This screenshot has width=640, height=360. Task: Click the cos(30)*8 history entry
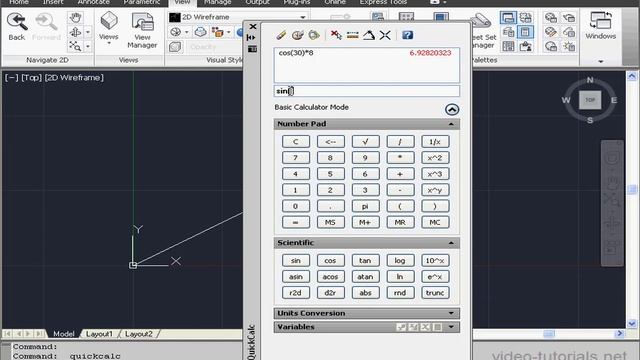click(x=296, y=53)
